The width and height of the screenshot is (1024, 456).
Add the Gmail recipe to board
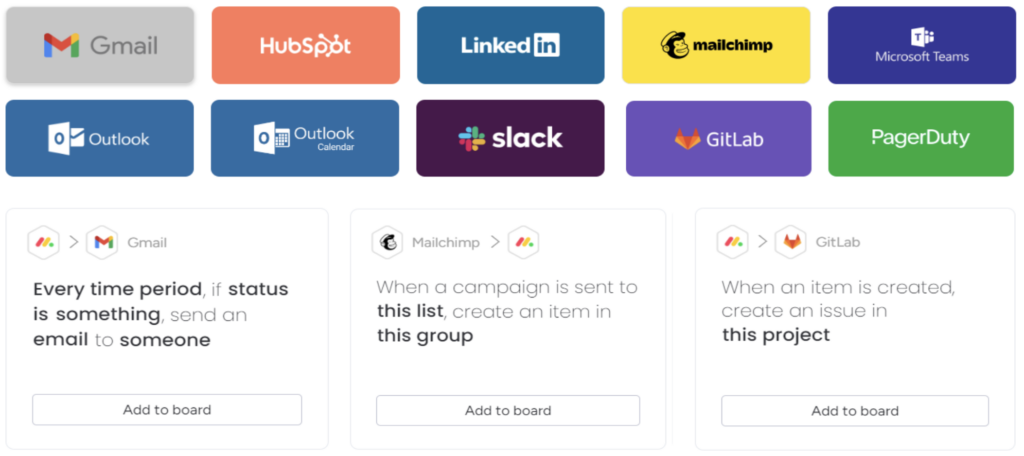[167, 410]
